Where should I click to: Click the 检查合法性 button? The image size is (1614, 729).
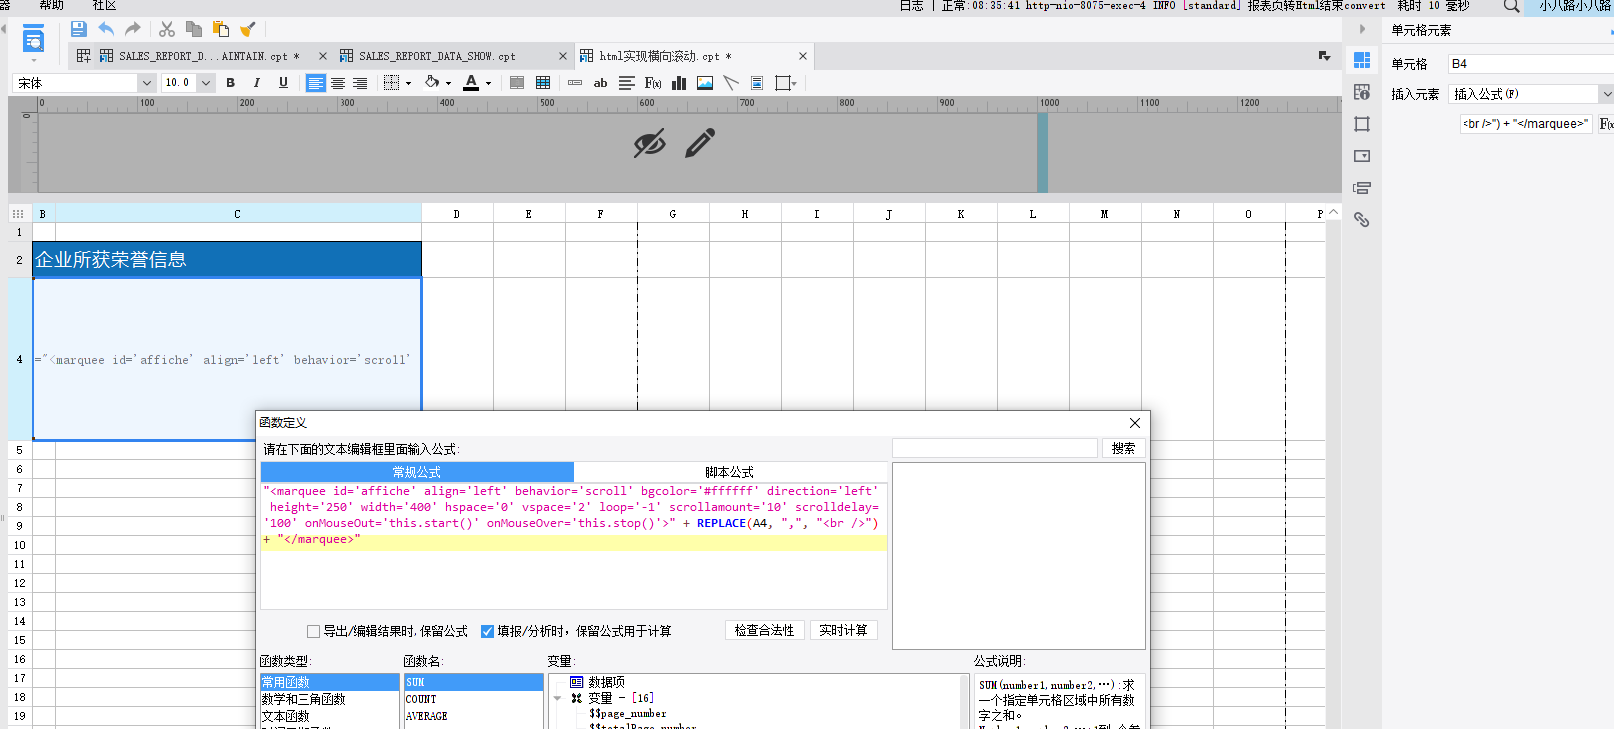tap(765, 631)
